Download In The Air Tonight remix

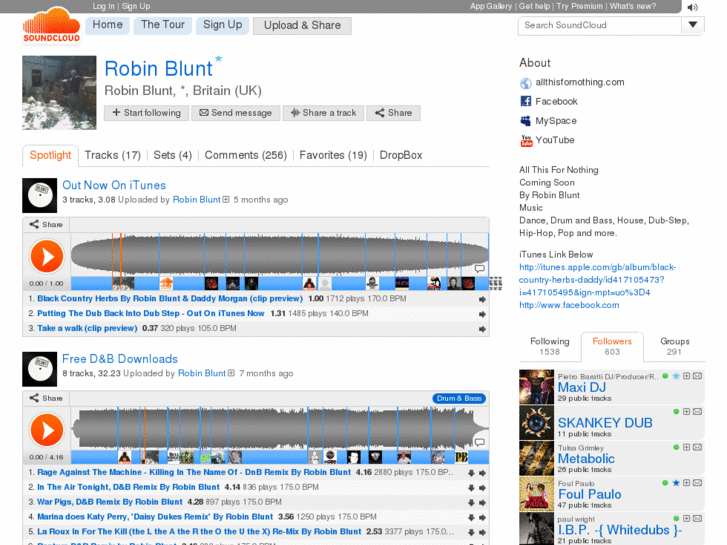click(471, 488)
